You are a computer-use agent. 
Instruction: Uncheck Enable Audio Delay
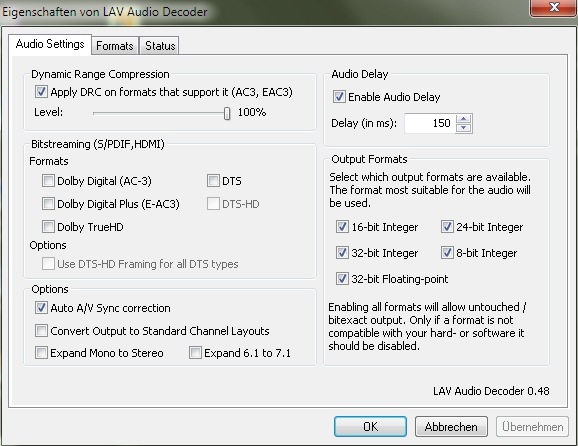339,97
